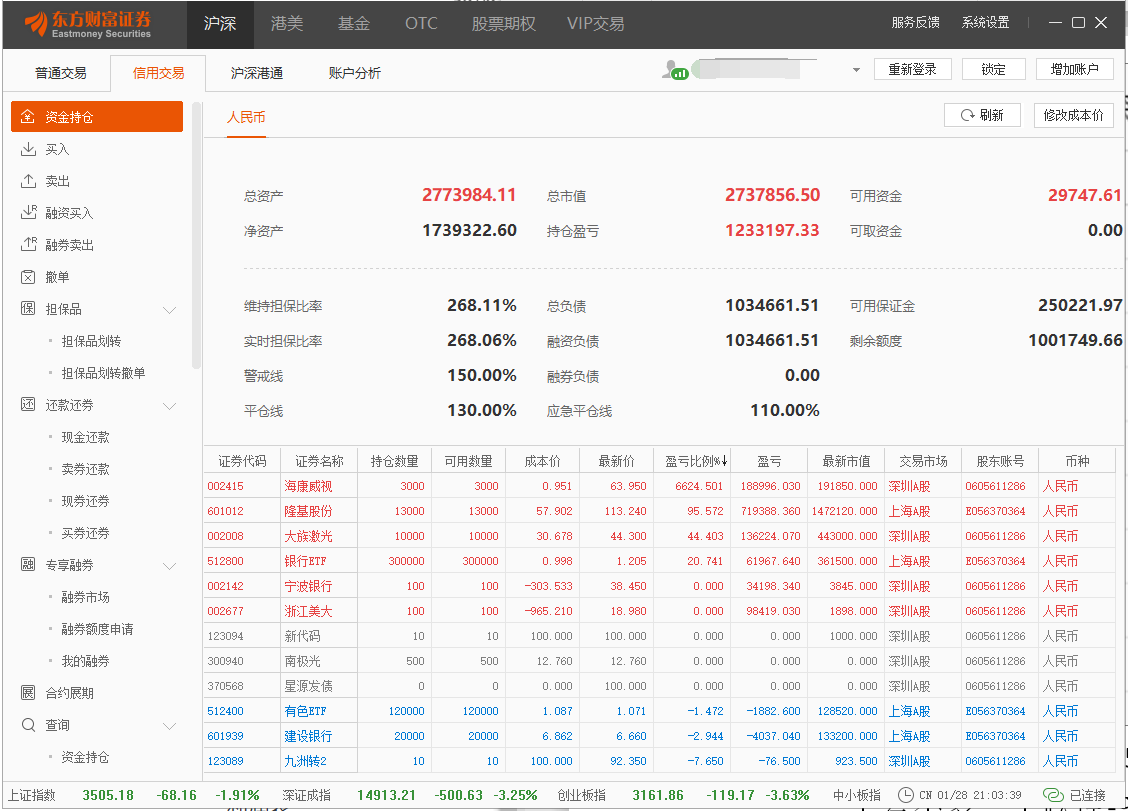Select the 隆基股份 holdings row

659,511
